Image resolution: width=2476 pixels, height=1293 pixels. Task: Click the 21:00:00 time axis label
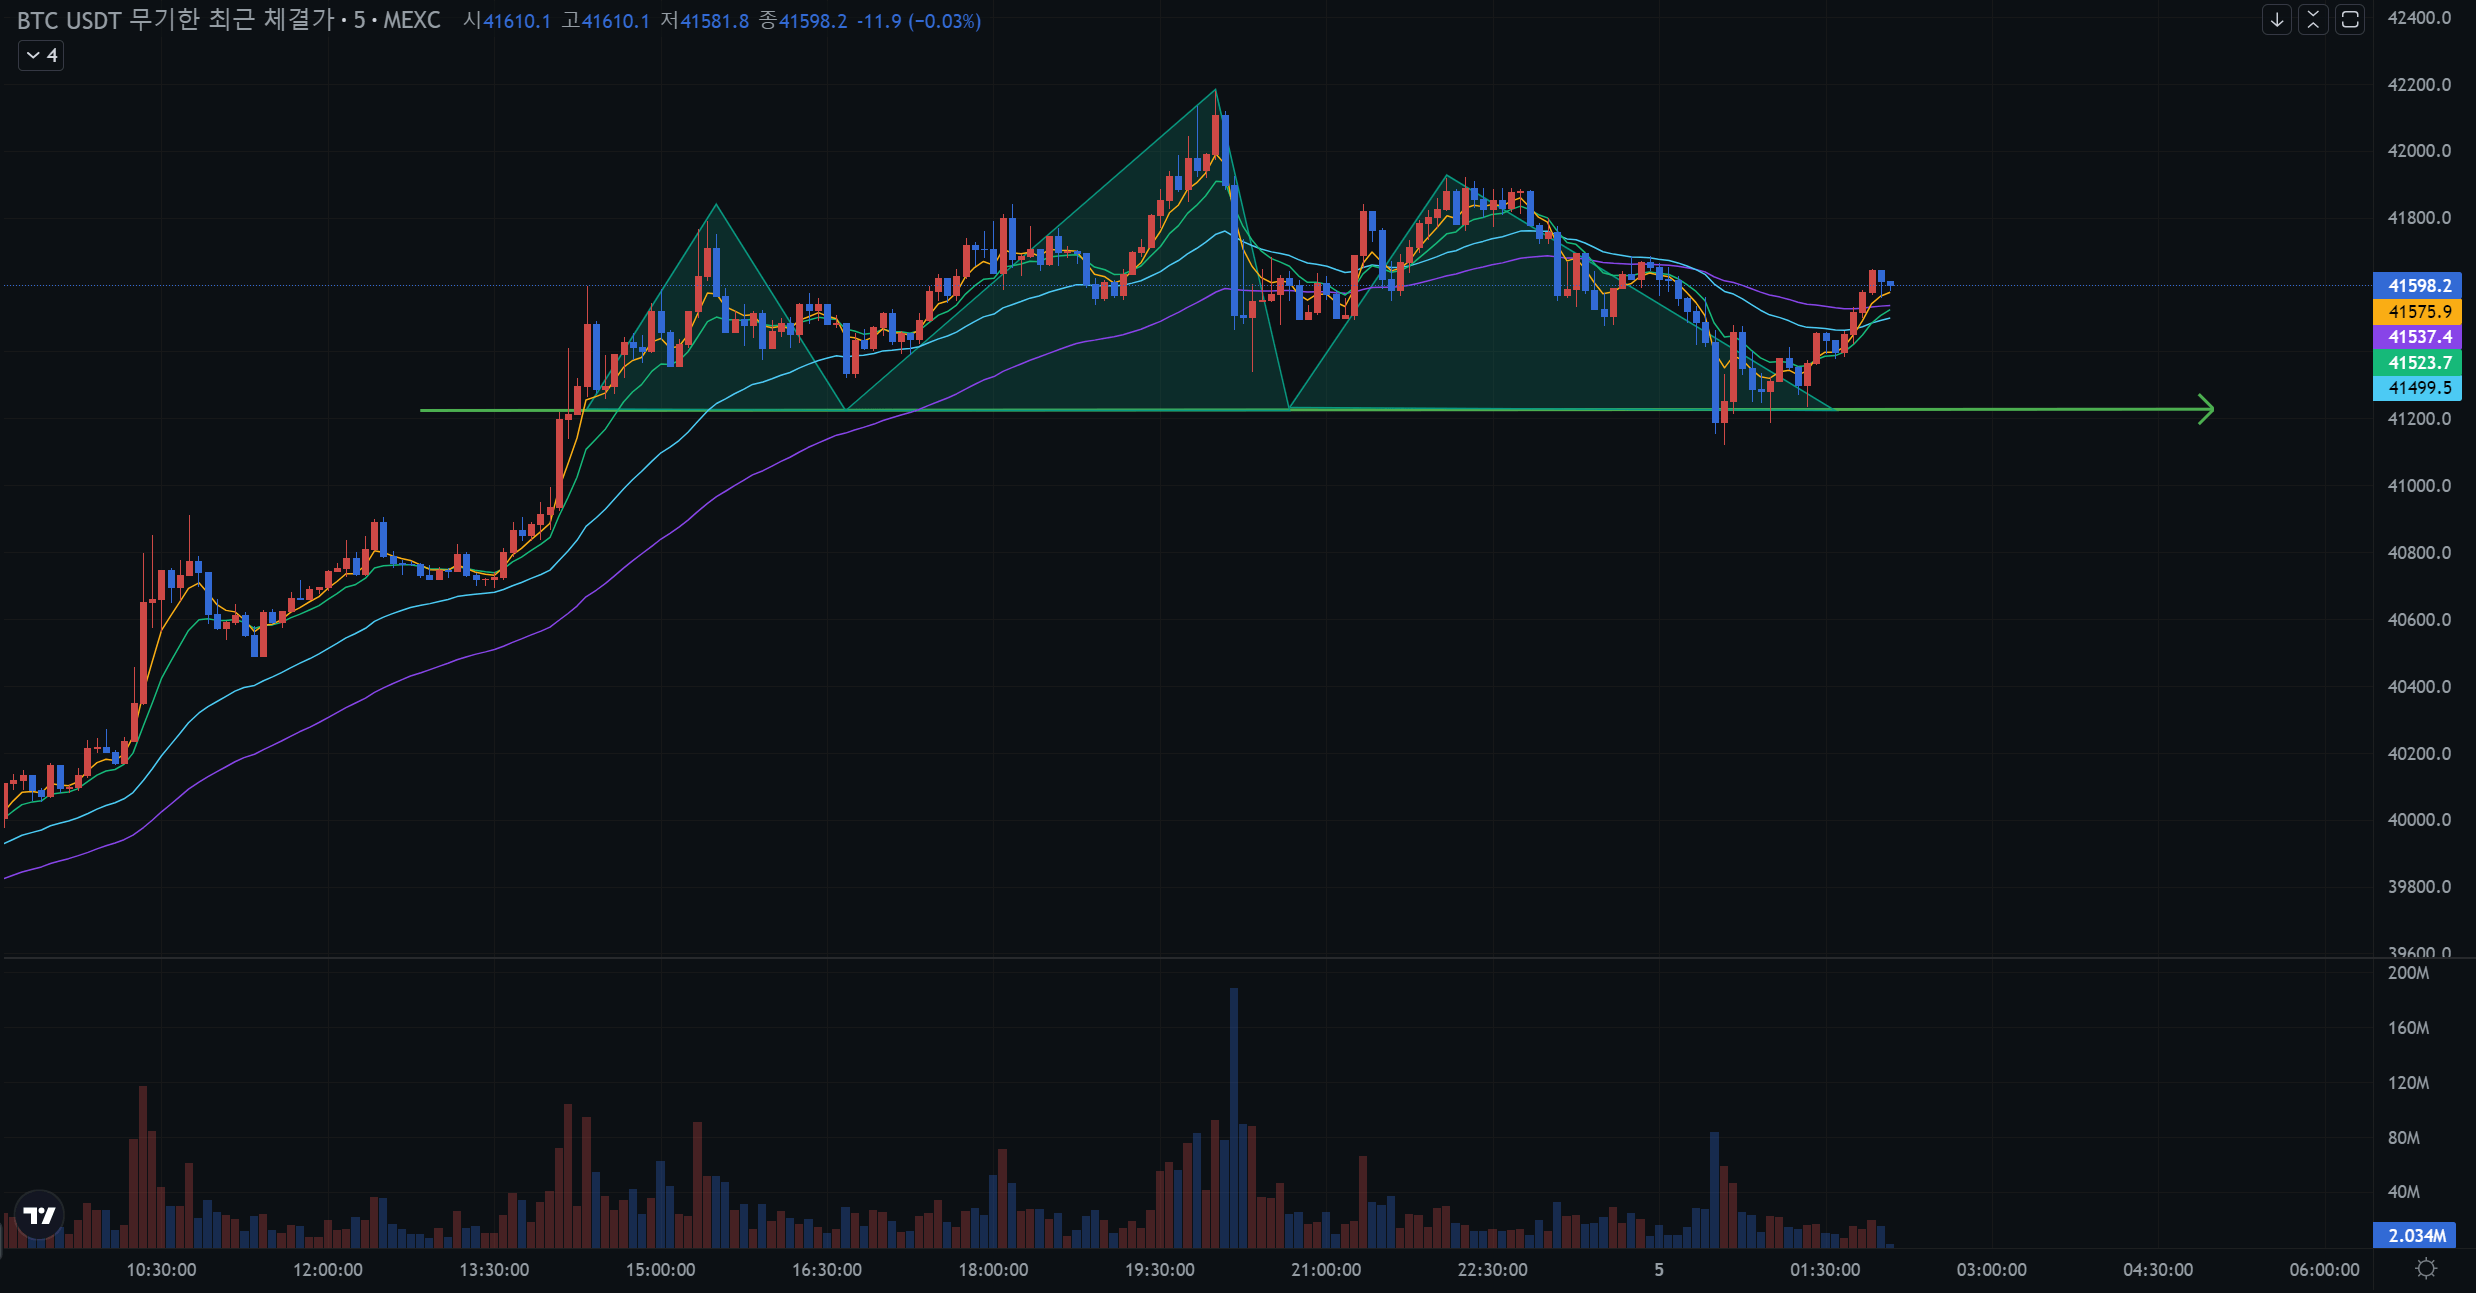(1325, 1270)
